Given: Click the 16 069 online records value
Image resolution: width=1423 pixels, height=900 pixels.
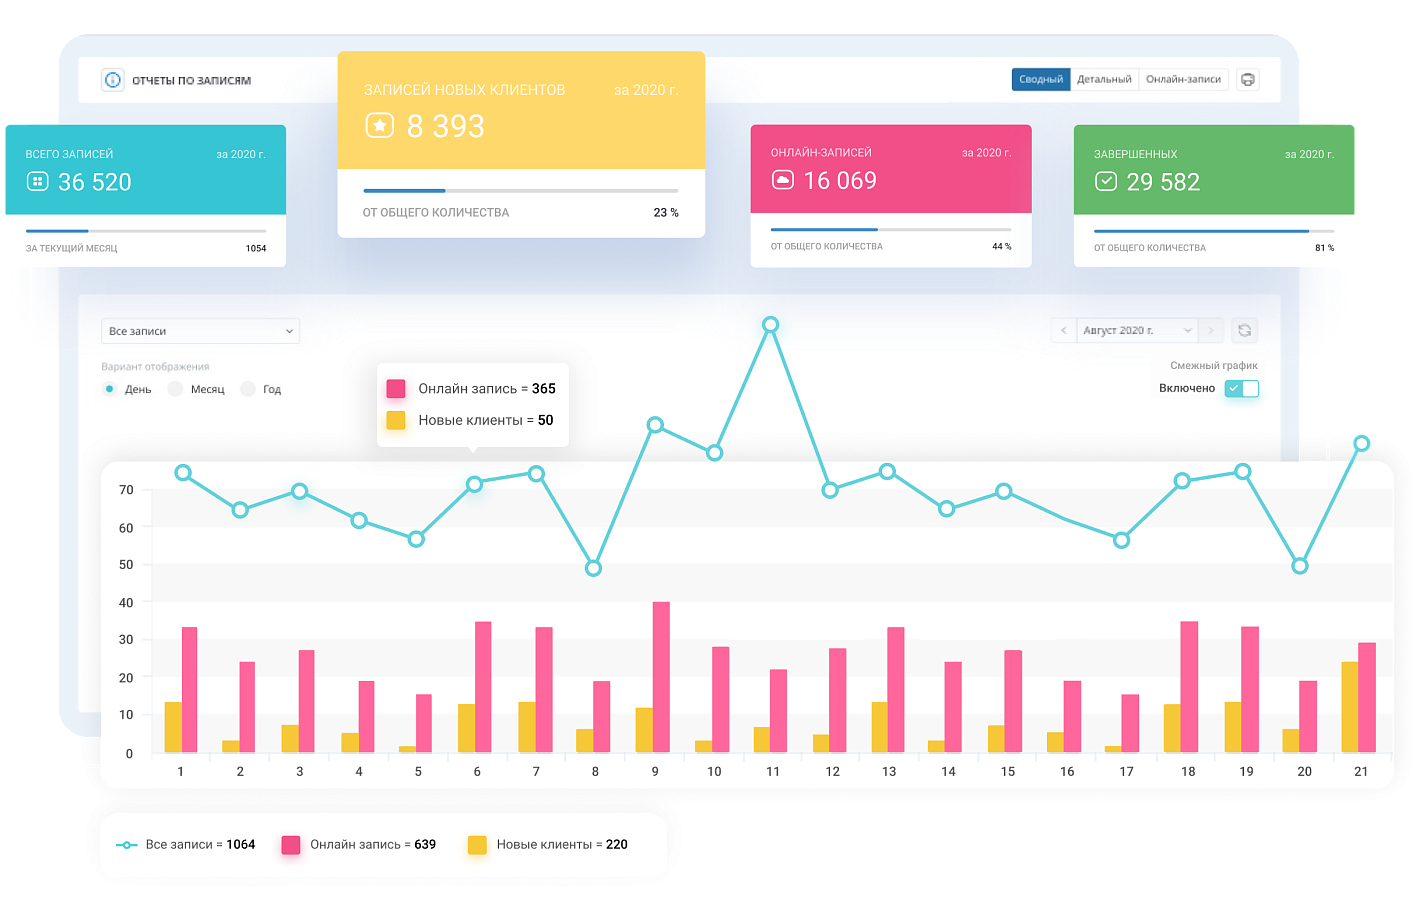Looking at the screenshot, I should point(840,180).
